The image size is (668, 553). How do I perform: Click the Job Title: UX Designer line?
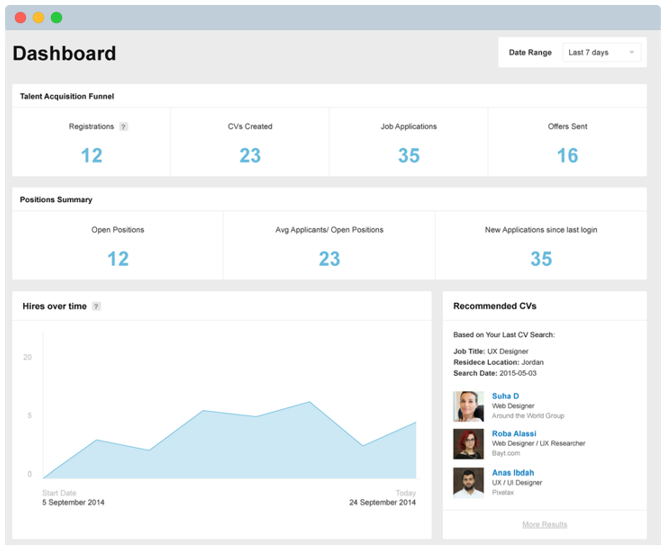click(x=491, y=351)
